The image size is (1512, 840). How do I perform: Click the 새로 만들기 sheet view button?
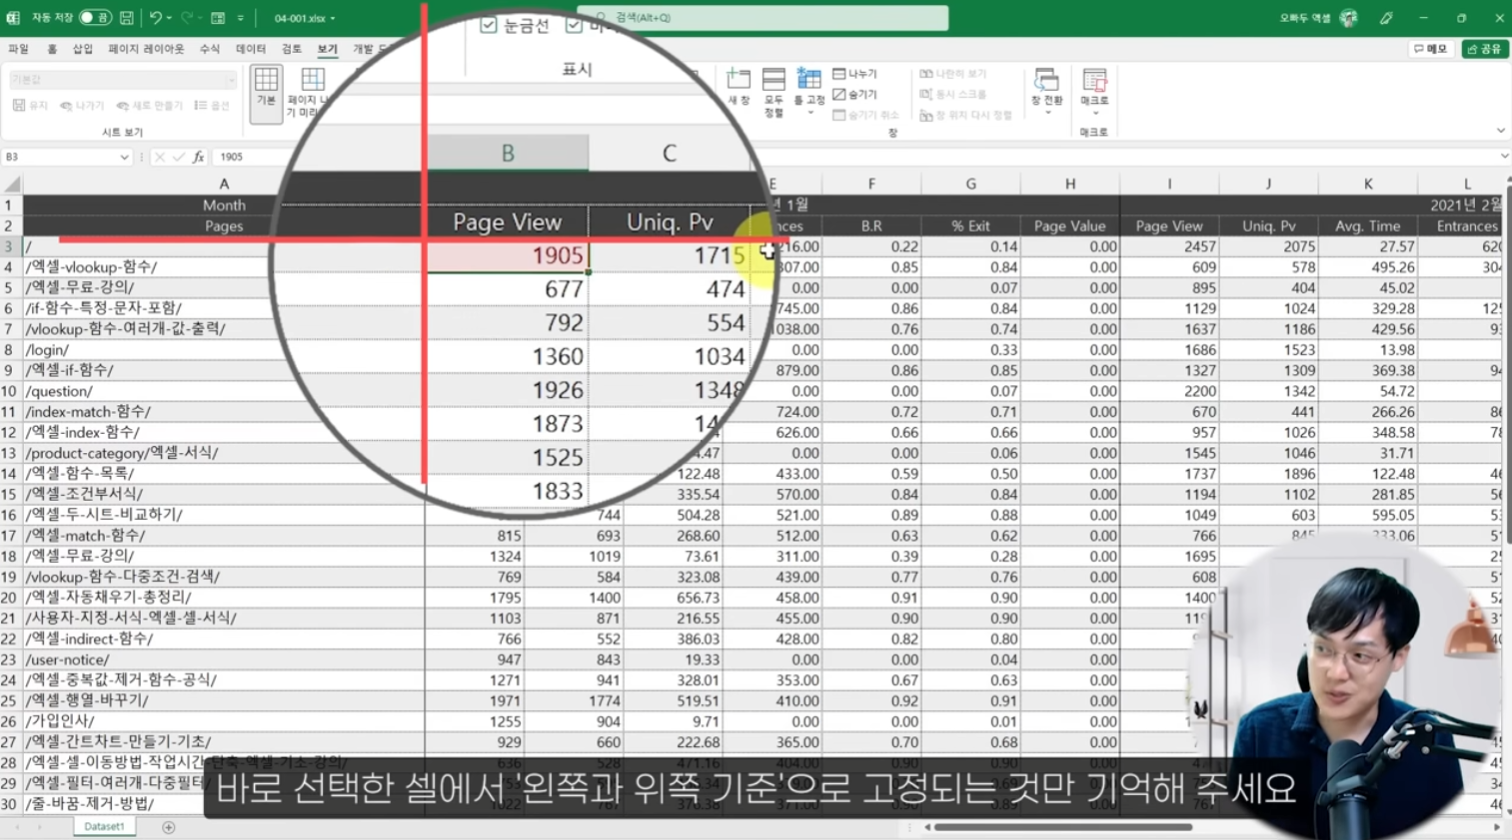pyautogui.click(x=150, y=105)
